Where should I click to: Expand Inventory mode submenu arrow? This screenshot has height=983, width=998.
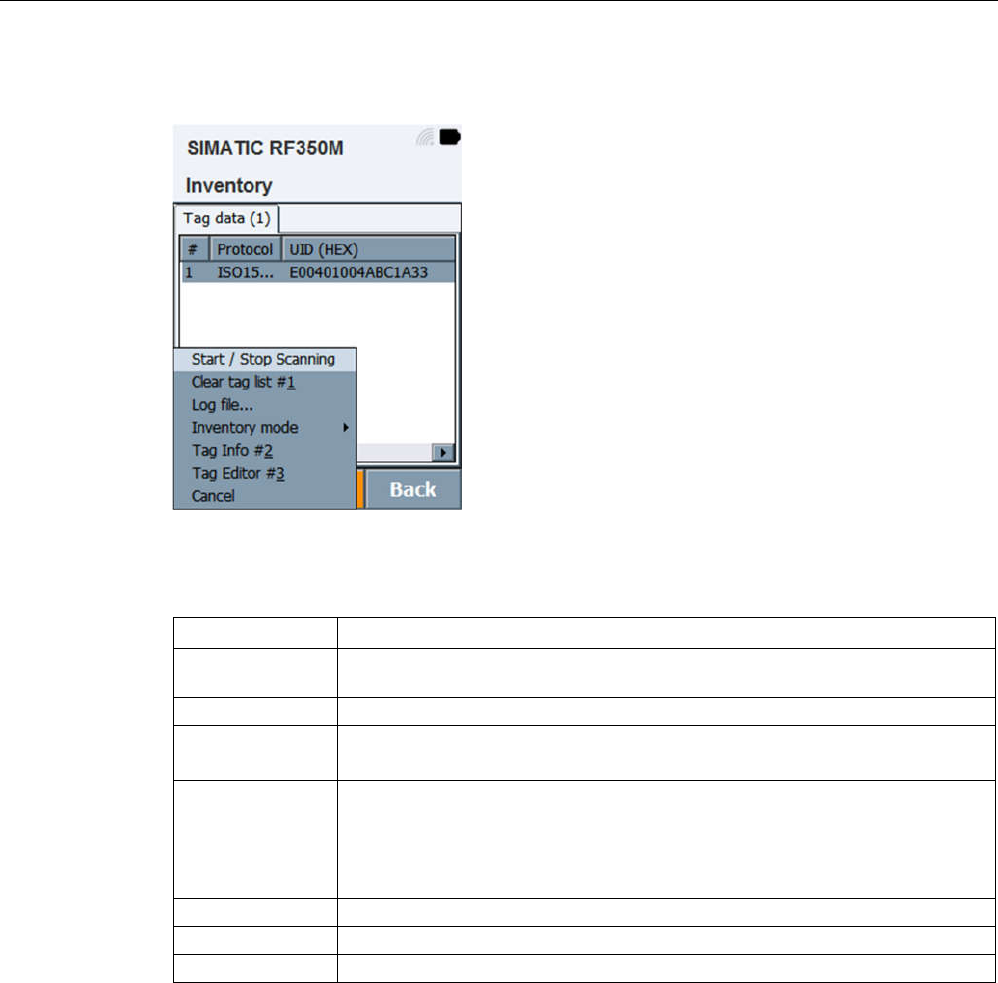click(x=346, y=428)
